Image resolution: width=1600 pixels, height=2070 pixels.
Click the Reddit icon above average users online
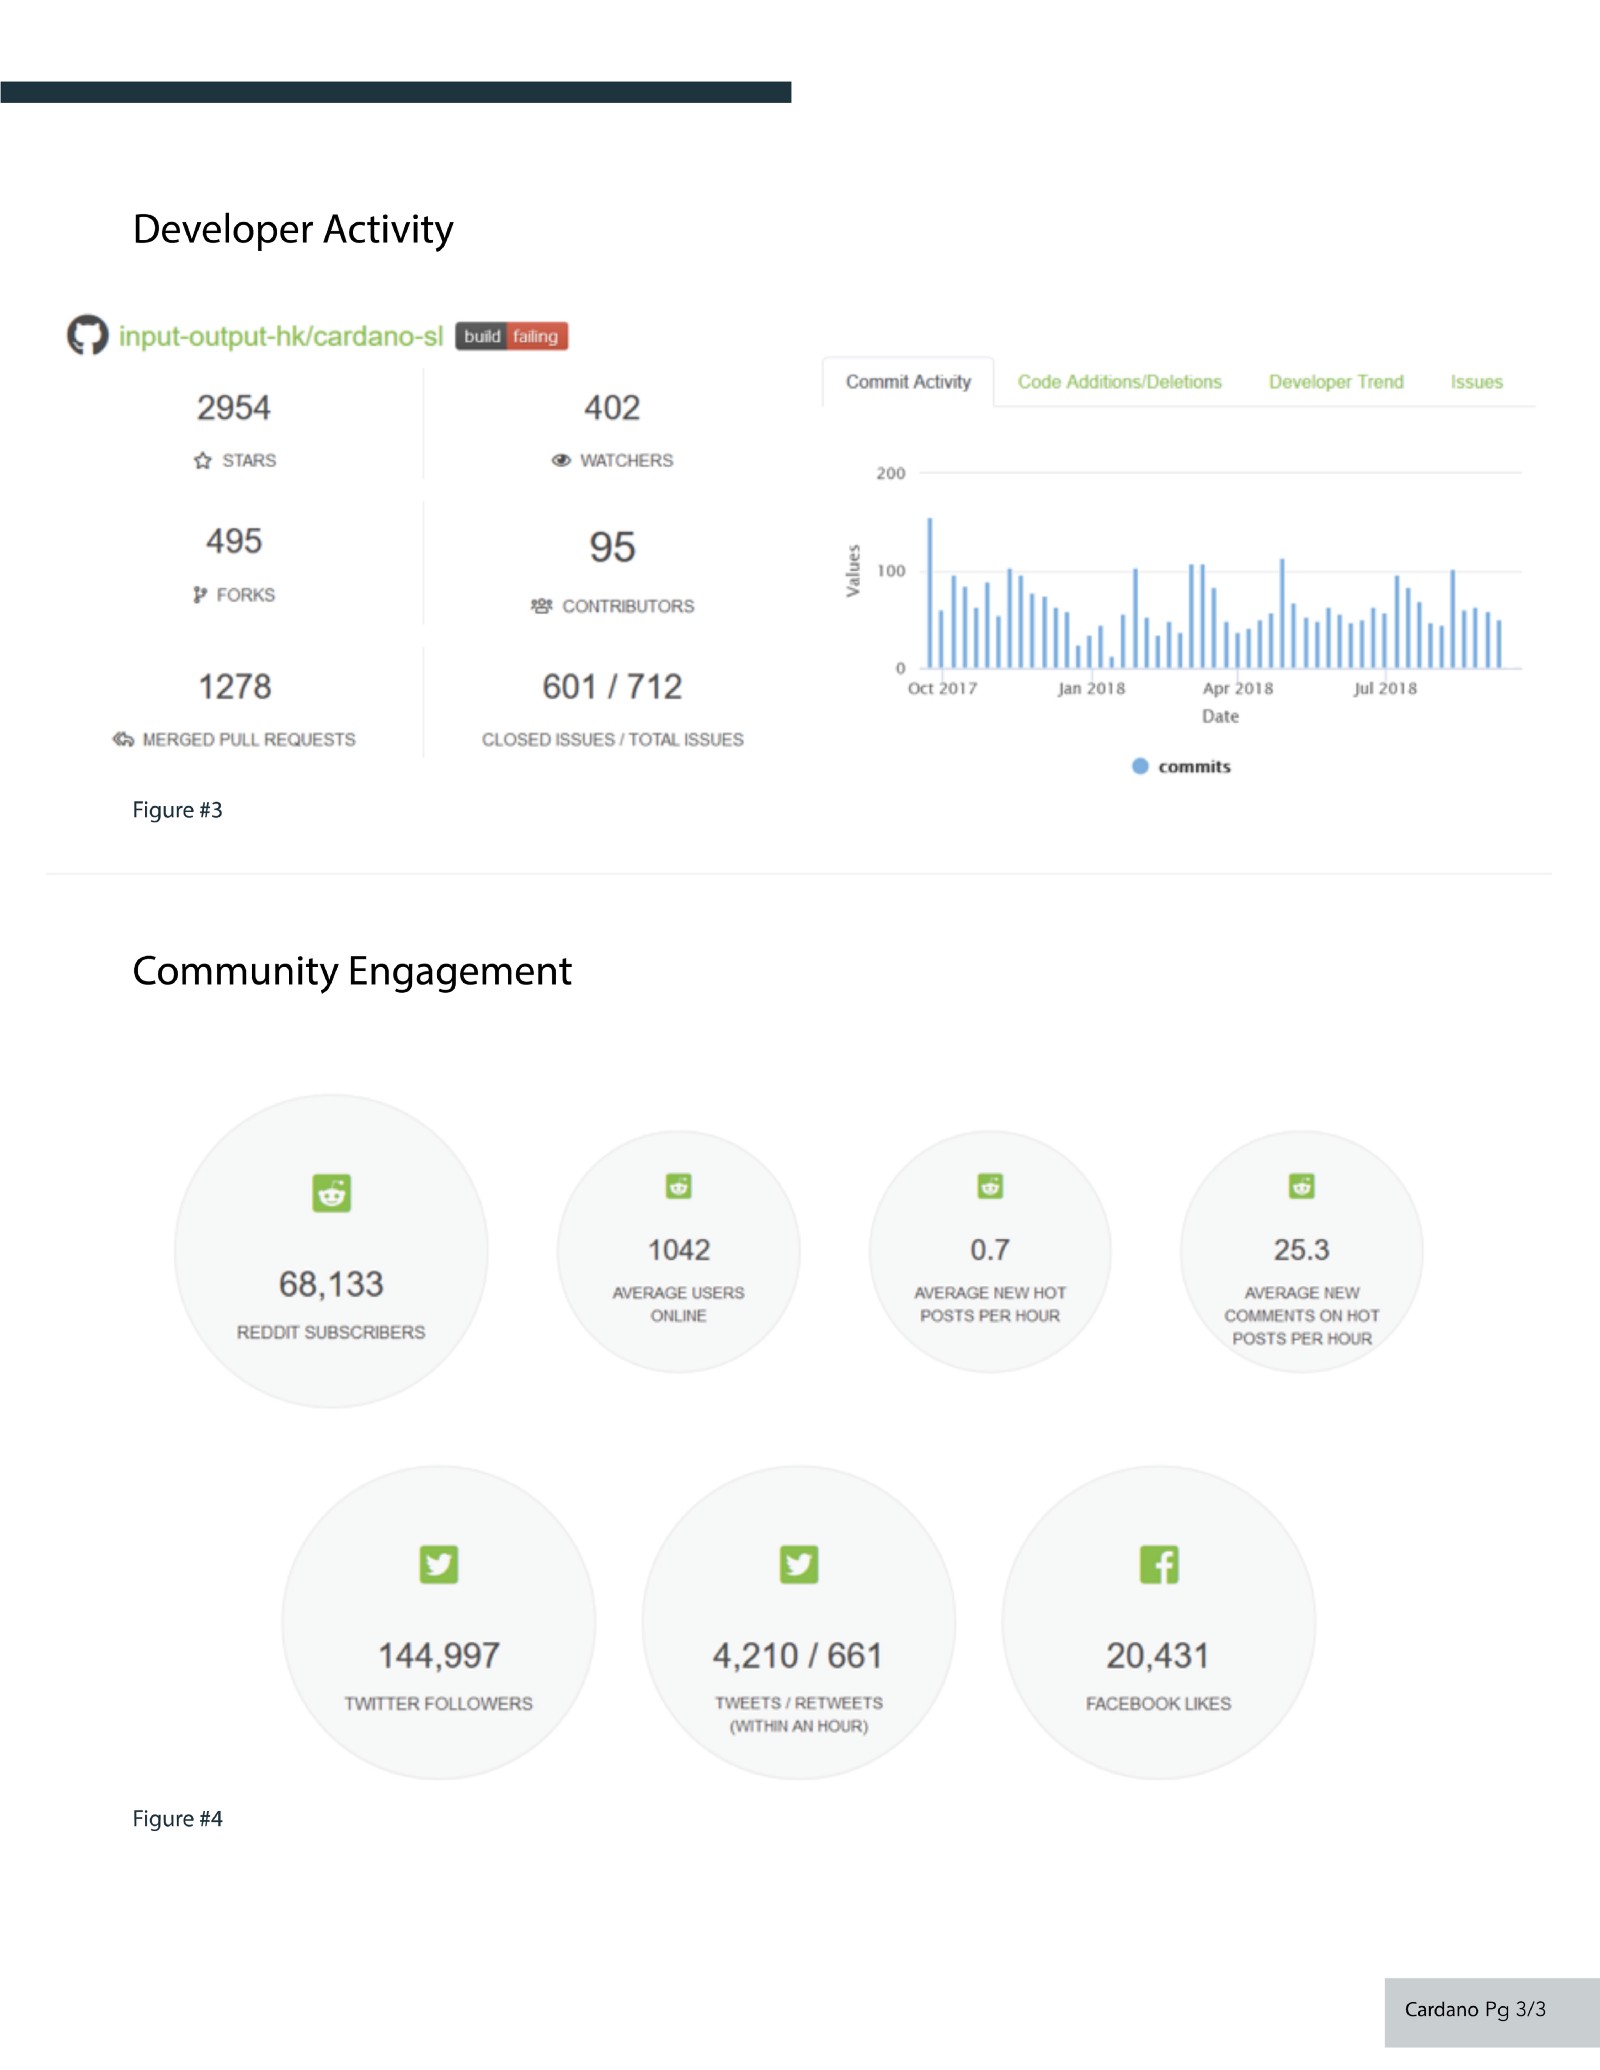pyautogui.click(x=679, y=1186)
